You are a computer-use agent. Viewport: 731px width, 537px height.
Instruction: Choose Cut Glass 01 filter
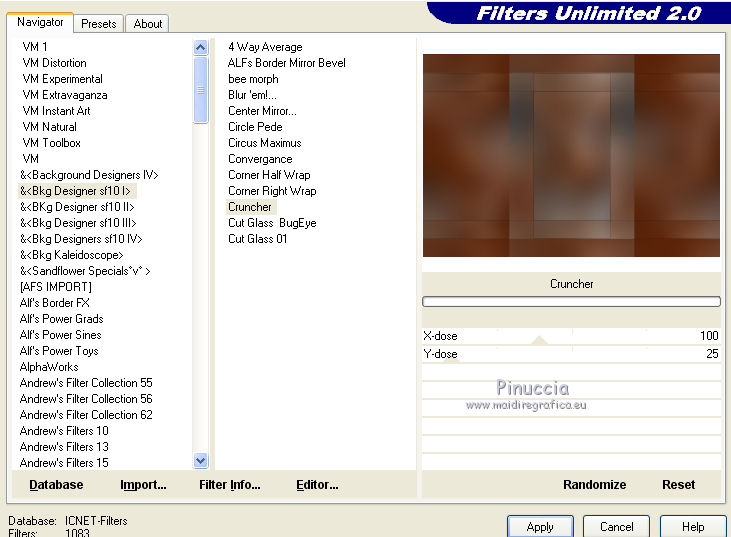(x=257, y=239)
